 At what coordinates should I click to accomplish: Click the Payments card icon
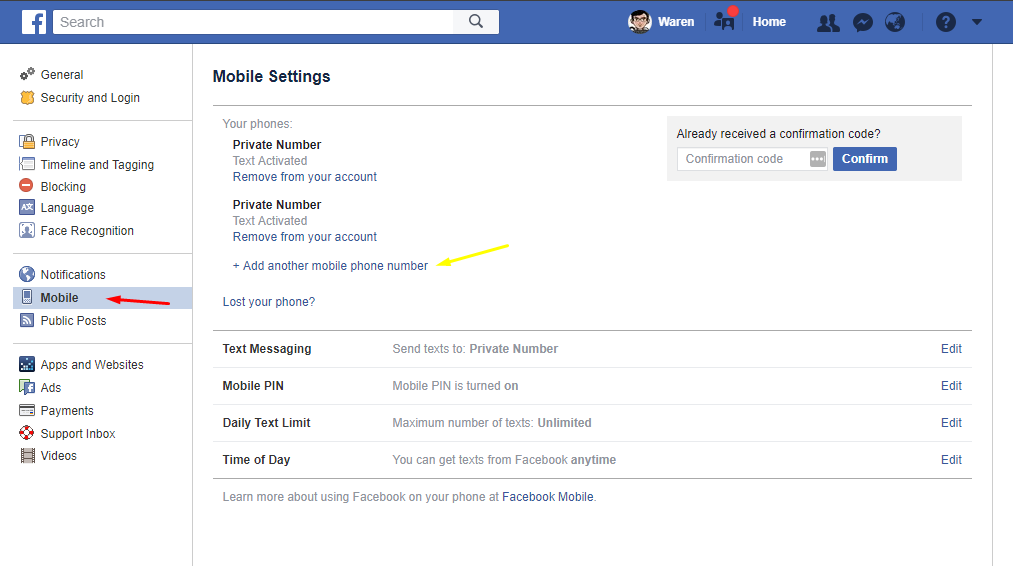[27, 410]
